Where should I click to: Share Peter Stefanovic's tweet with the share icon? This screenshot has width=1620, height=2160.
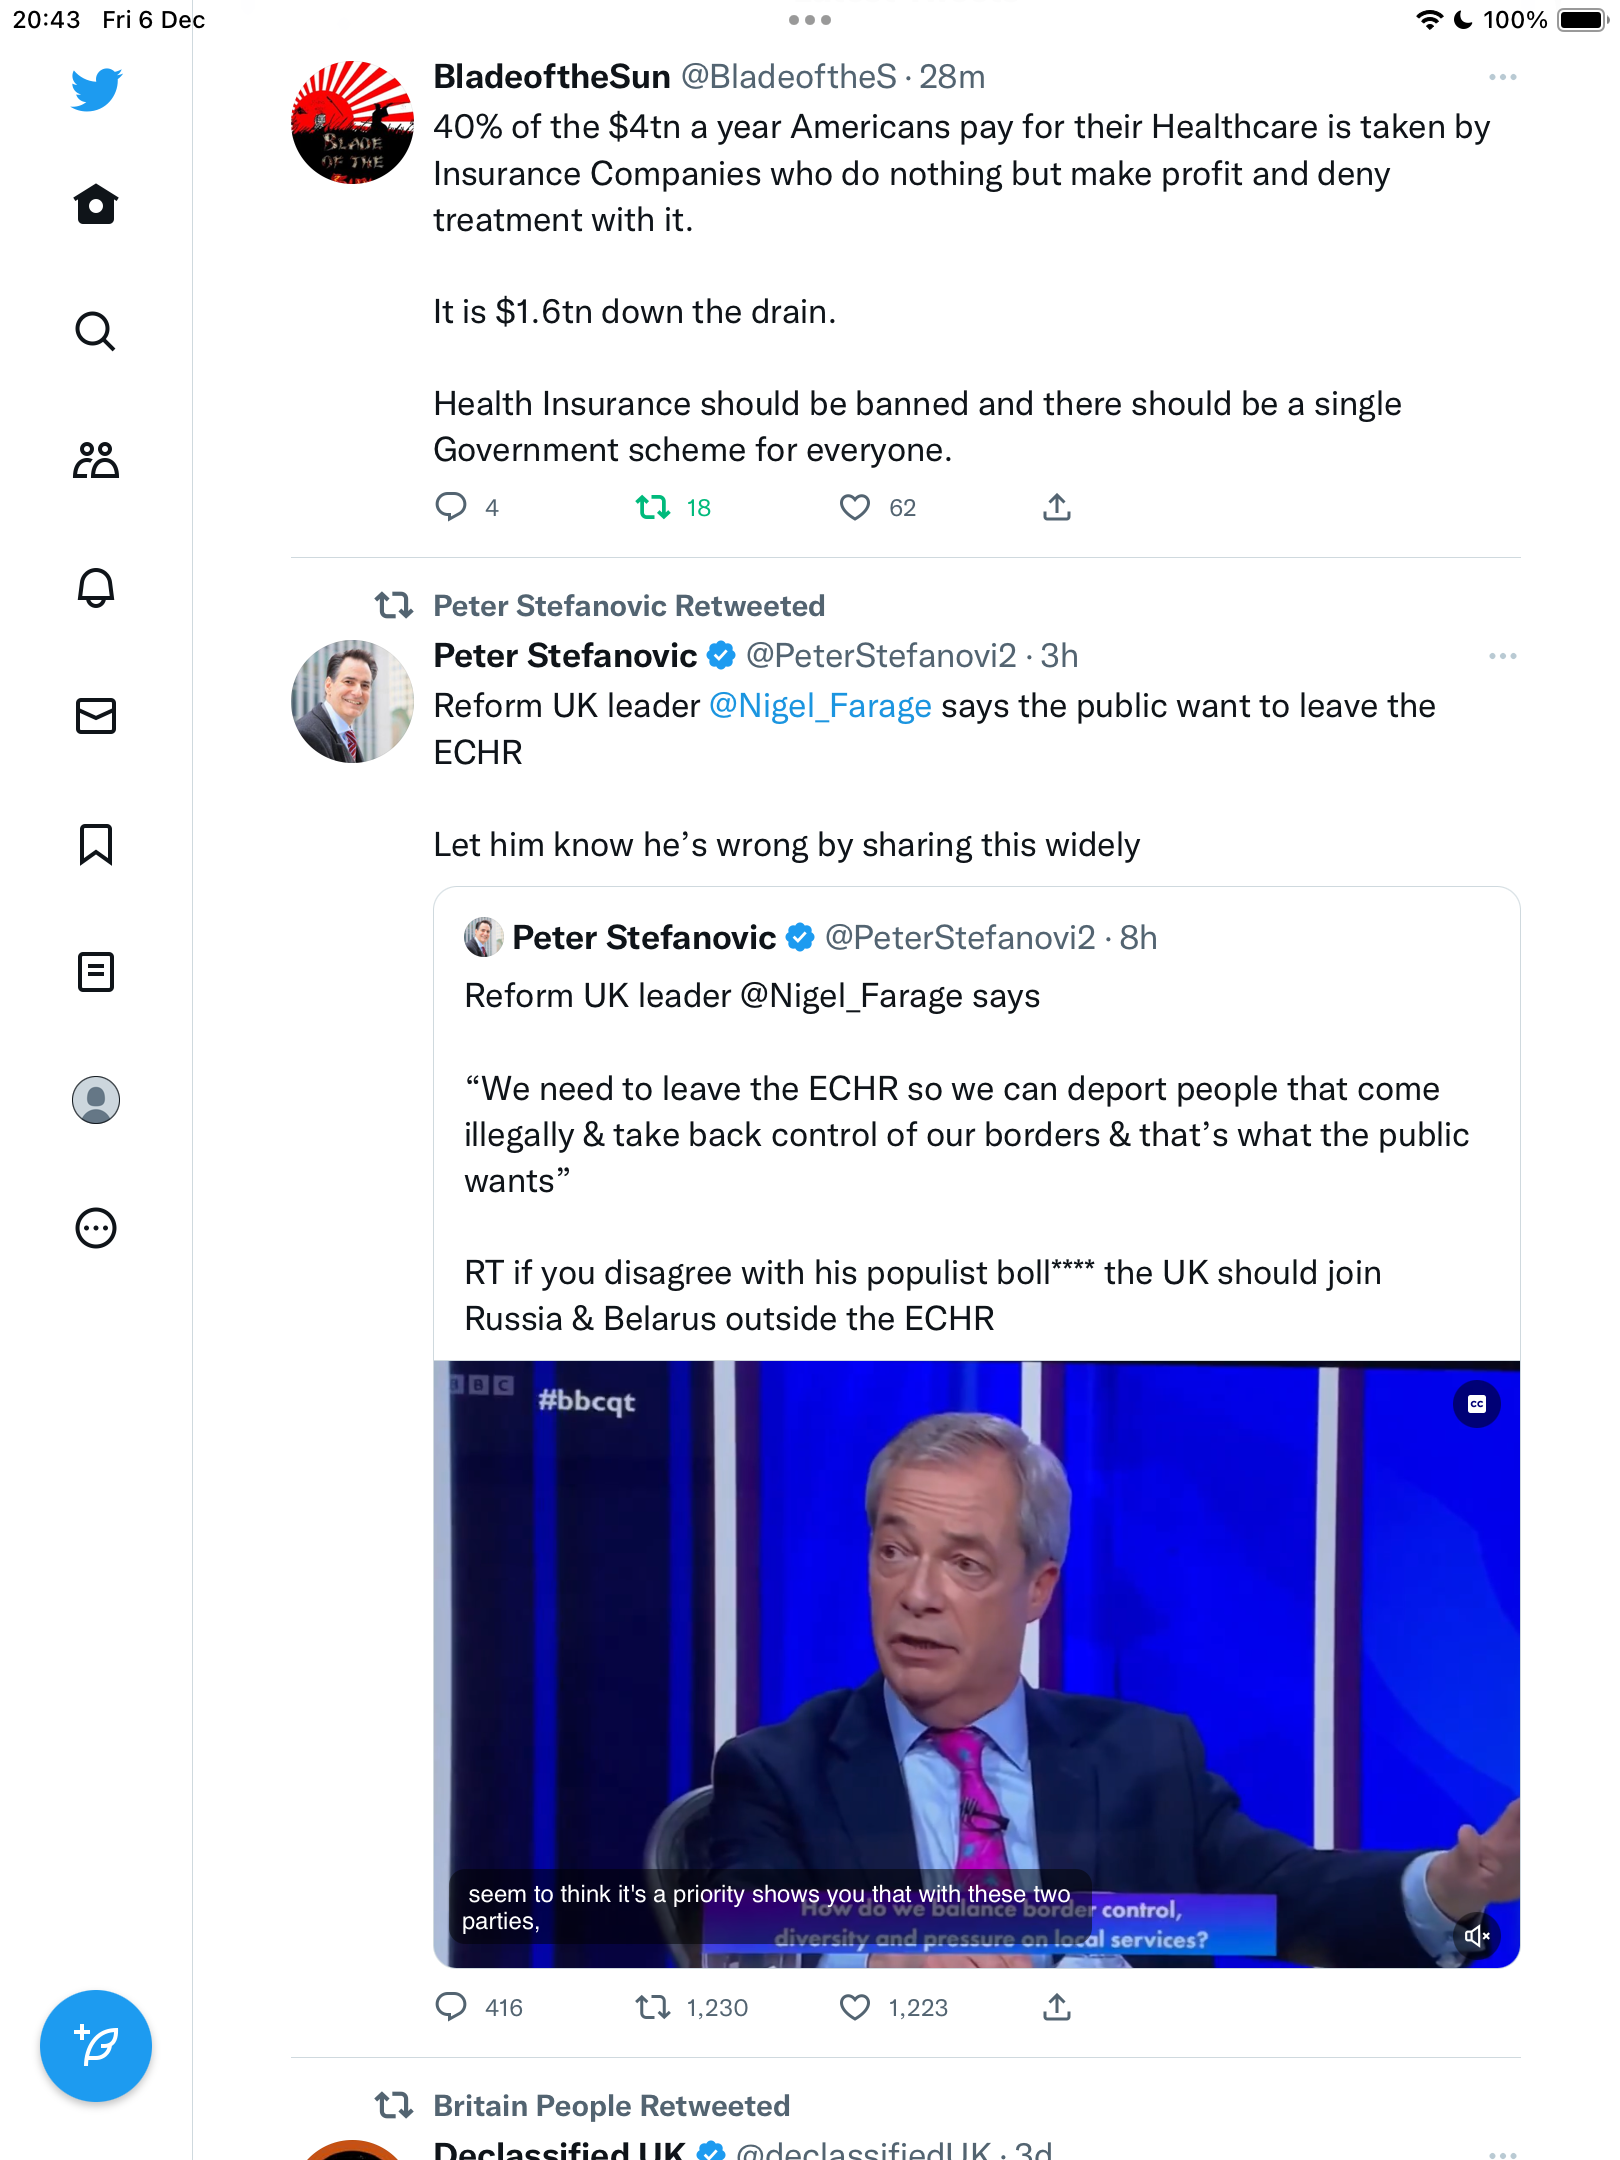pyautogui.click(x=1057, y=2007)
